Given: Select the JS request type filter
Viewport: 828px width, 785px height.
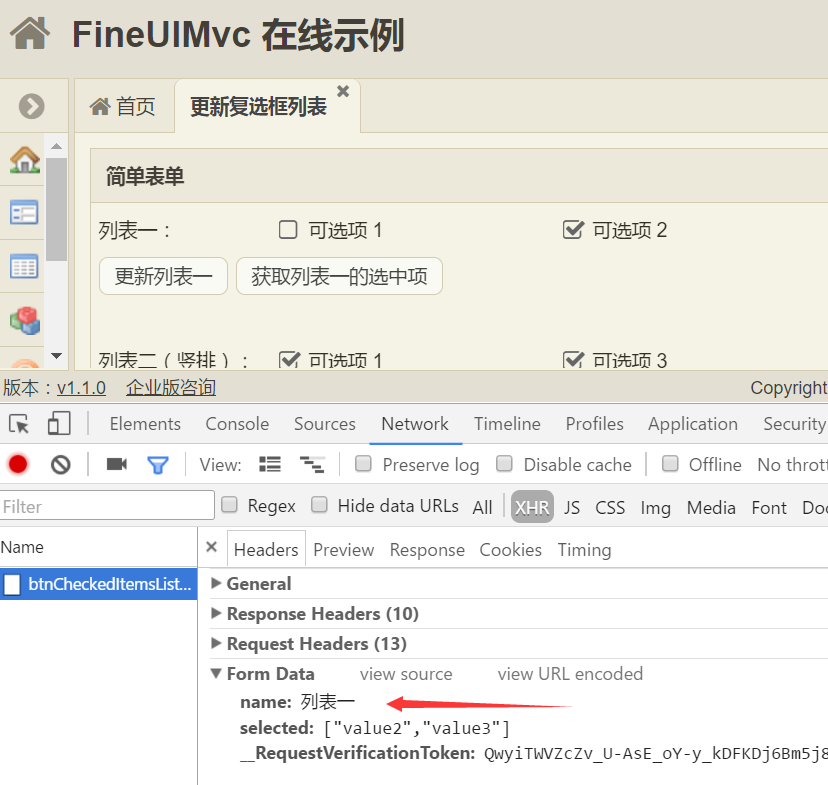Looking at the screenshot, I should [x=572, y=507].
